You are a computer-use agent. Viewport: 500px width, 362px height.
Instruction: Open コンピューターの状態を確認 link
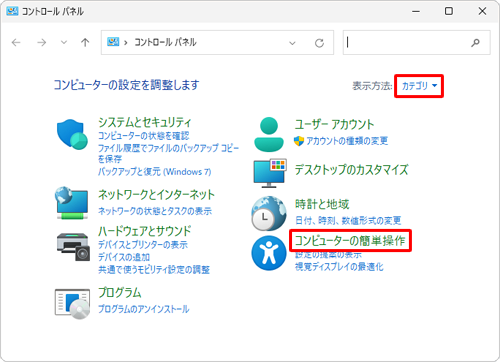pyautogui.click(x=144, y=136)
